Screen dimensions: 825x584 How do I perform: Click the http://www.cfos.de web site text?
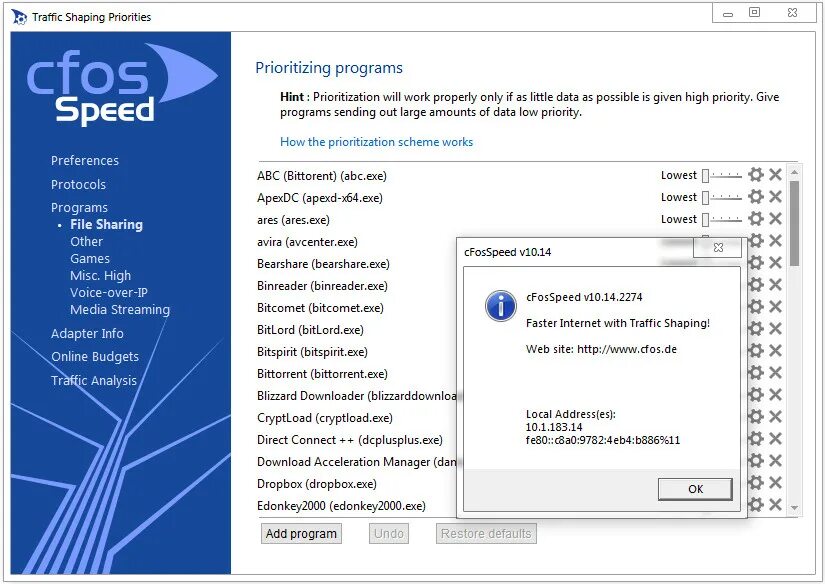pyautogui.click(x=627, y=349)
